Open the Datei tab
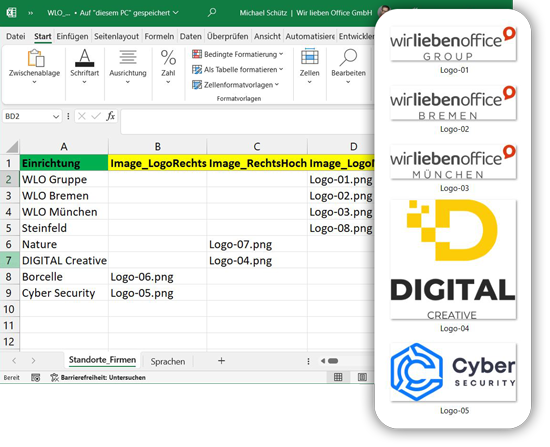Image resolution: width=550 pixels, height=447 pixels. click(x=16, y=36)
